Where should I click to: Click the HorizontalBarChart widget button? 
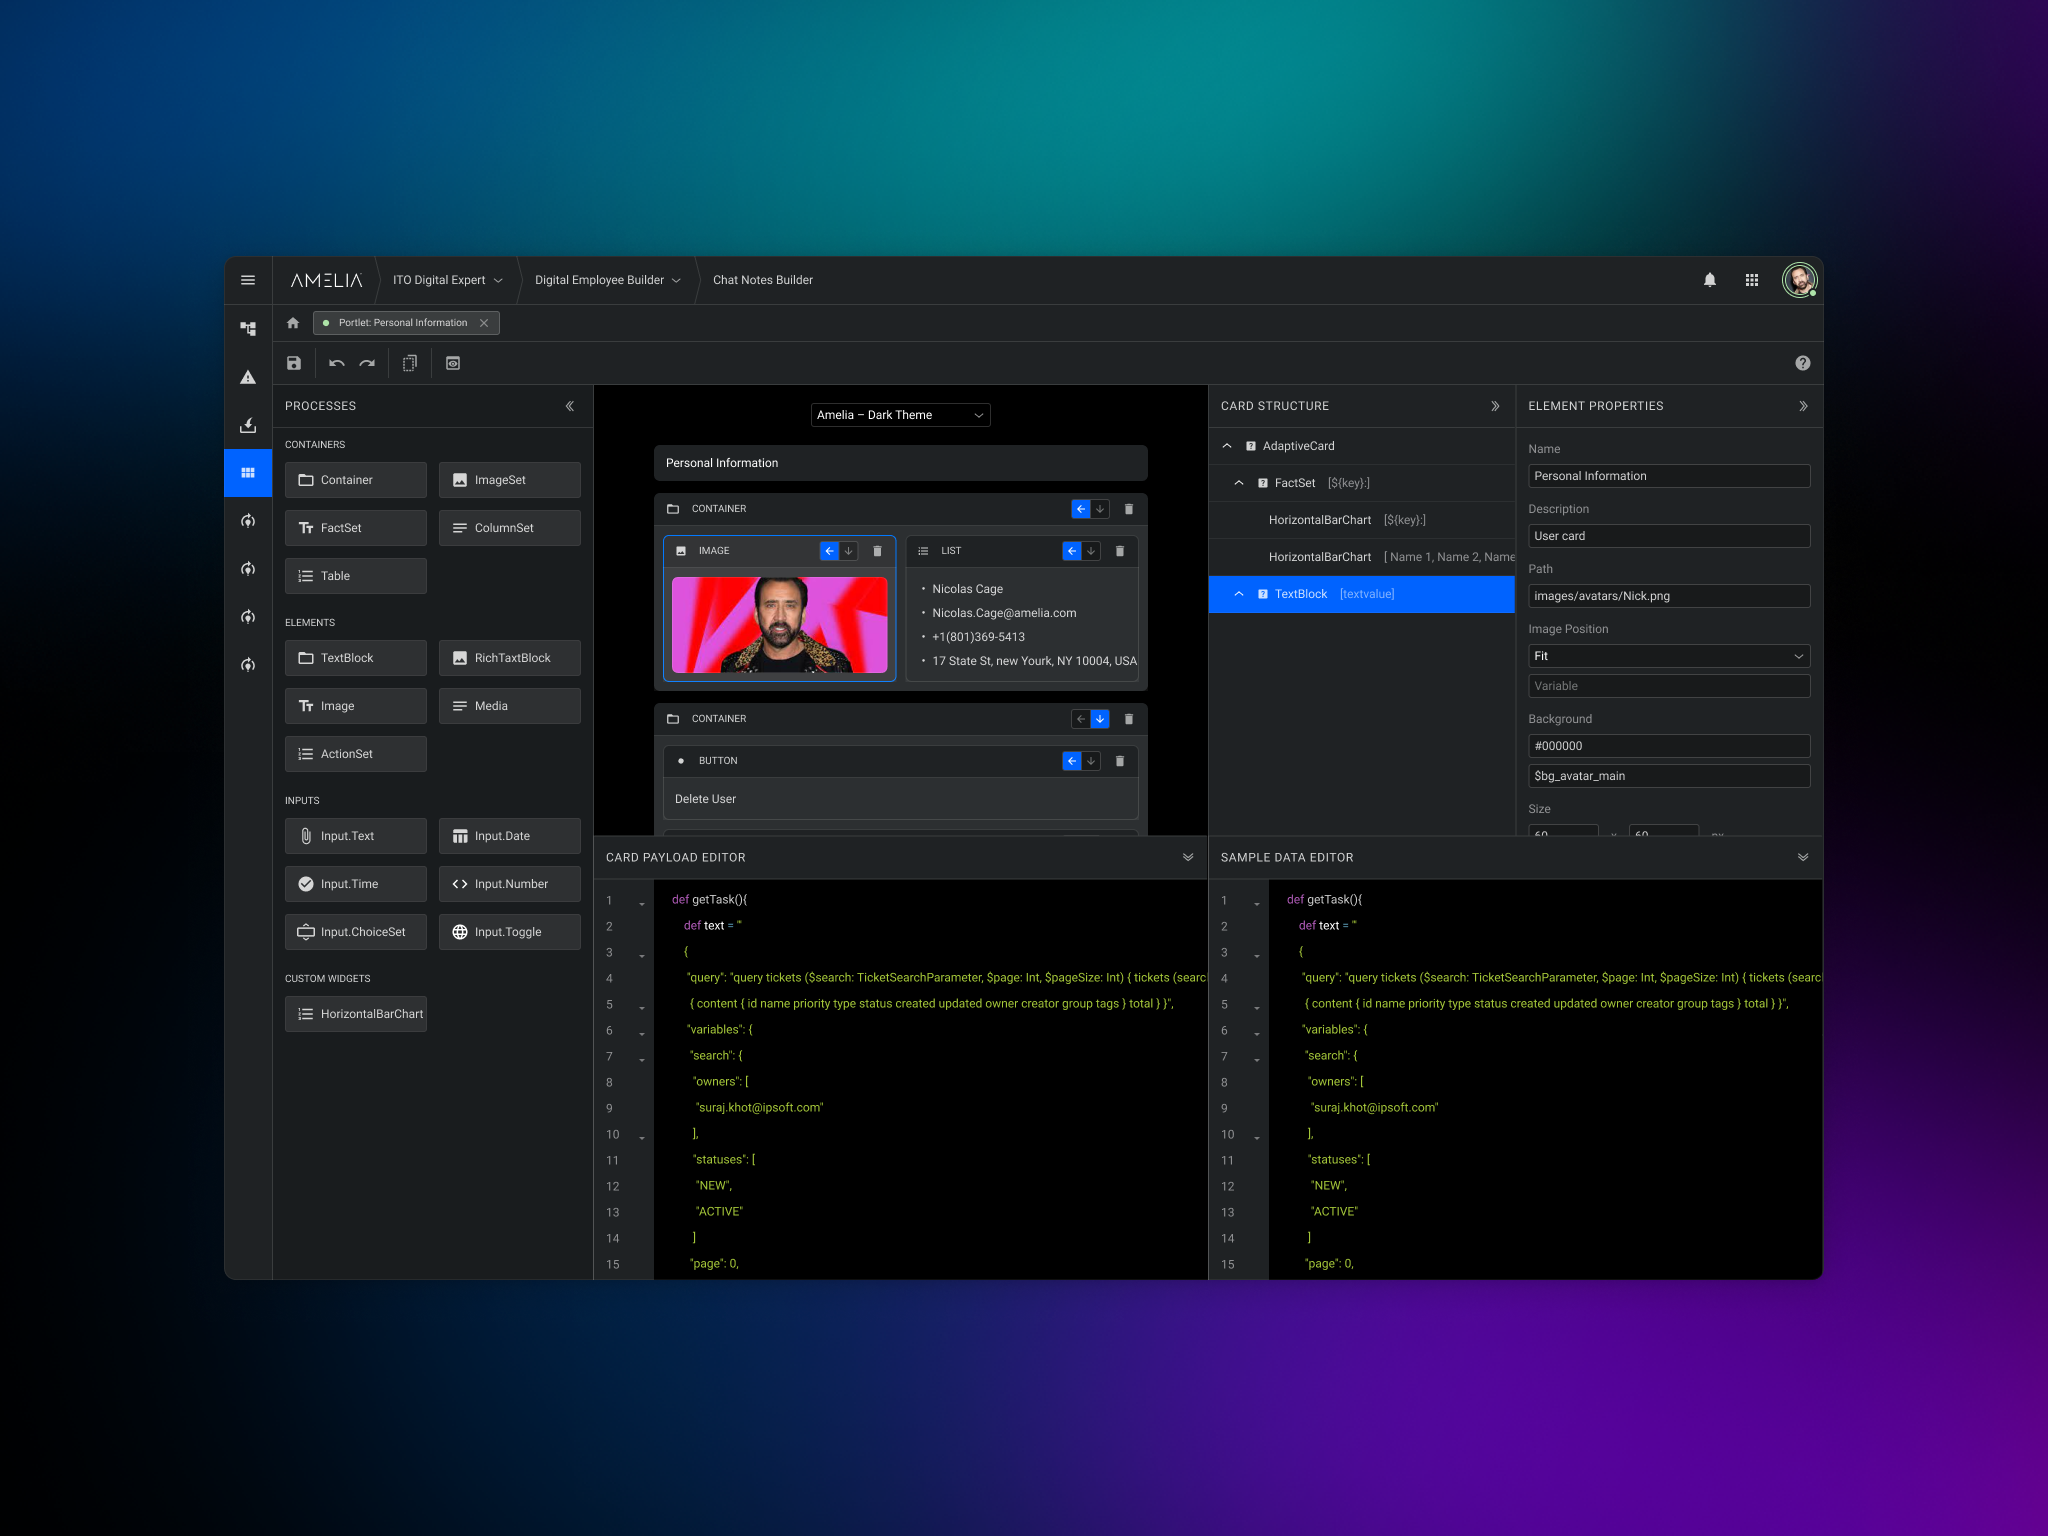356,1014
